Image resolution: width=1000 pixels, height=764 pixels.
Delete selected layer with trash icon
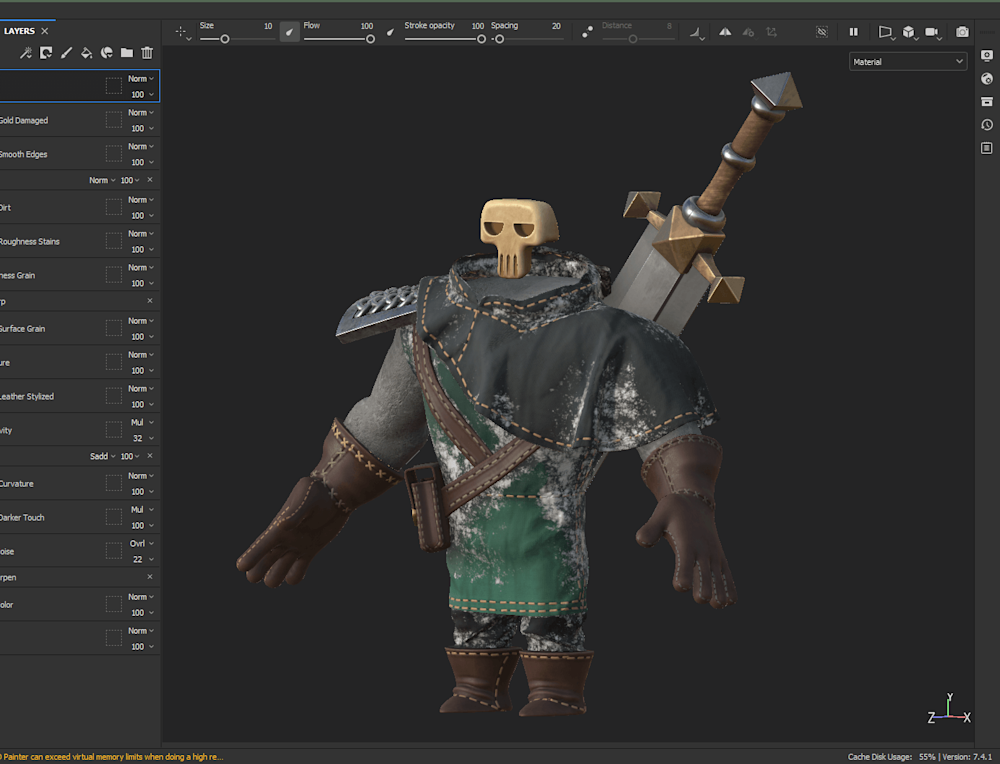[x=147, y=53]
